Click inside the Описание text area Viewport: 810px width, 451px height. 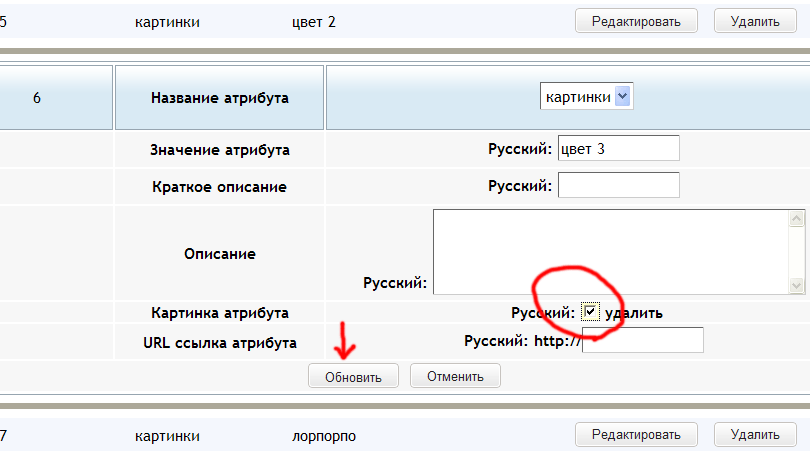pyautogui.click(x=611, y=252)
